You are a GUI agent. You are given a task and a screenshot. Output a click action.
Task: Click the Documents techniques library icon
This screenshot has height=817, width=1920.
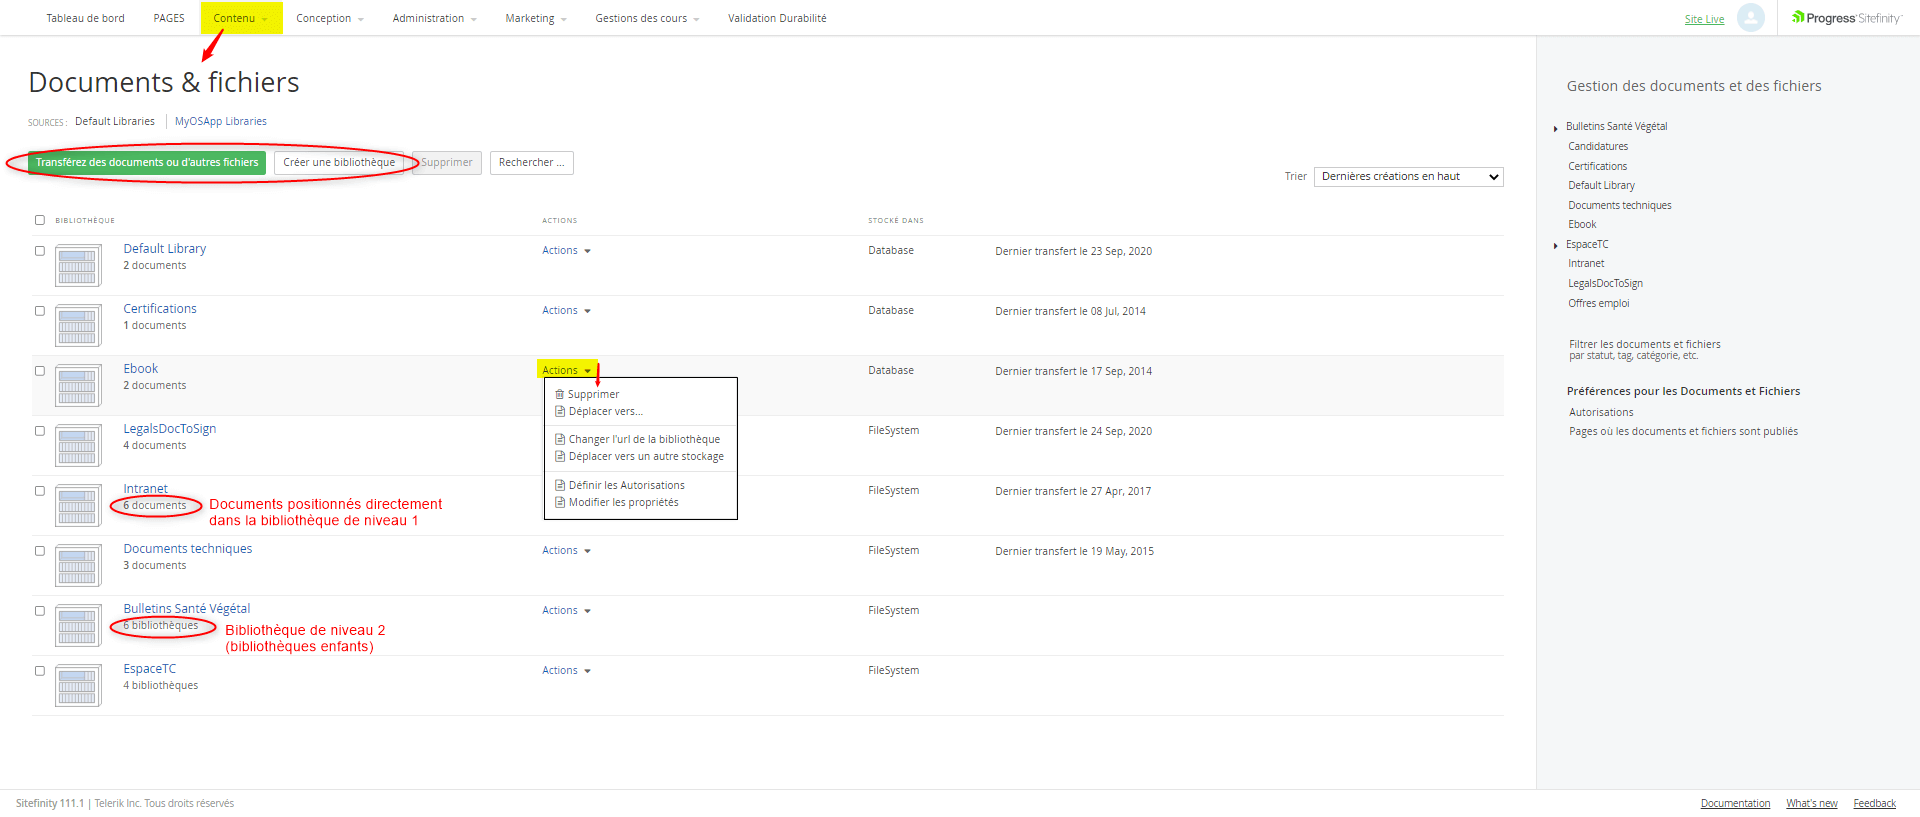tap(78, 567)
